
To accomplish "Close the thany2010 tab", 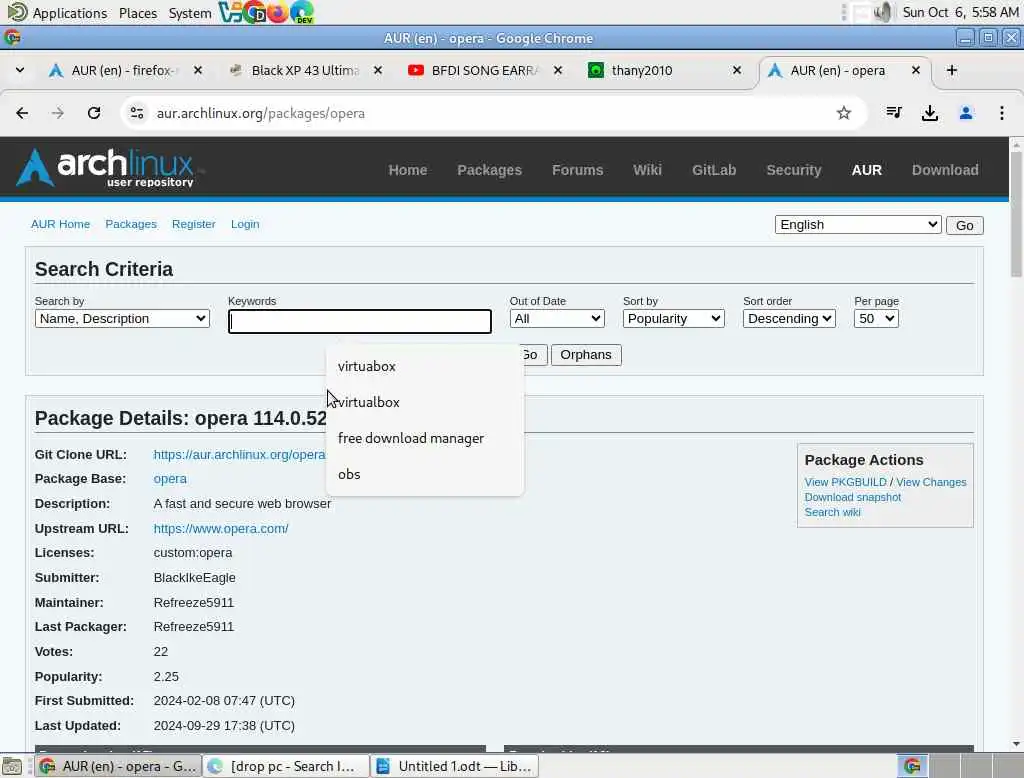I will point(737,70).
